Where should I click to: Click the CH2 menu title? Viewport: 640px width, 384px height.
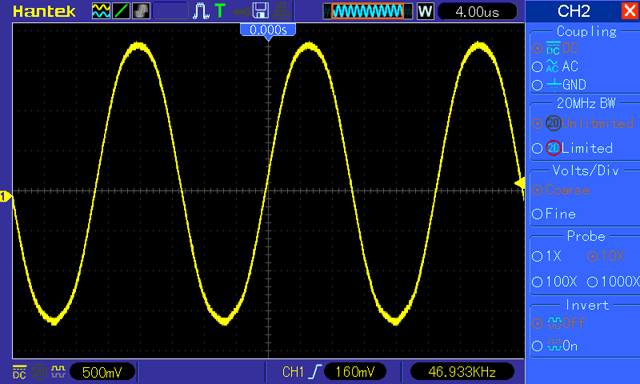[573, 11]
